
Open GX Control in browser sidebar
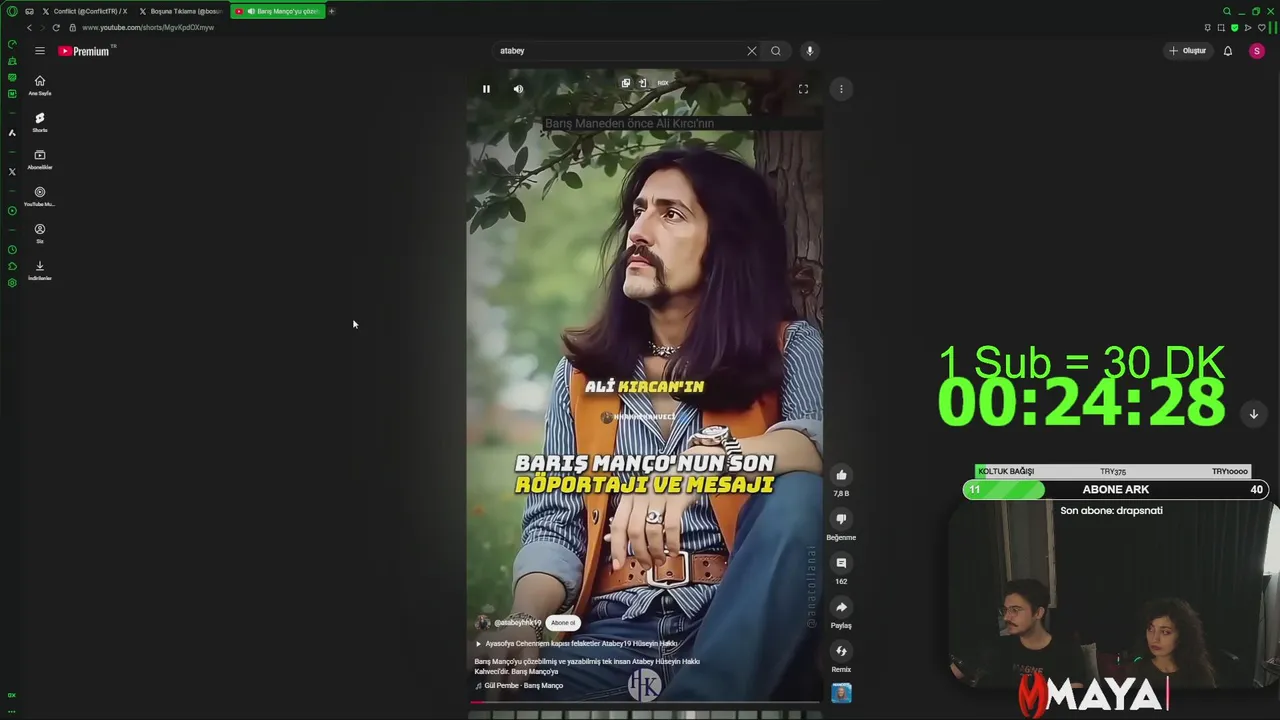[12, 44]
